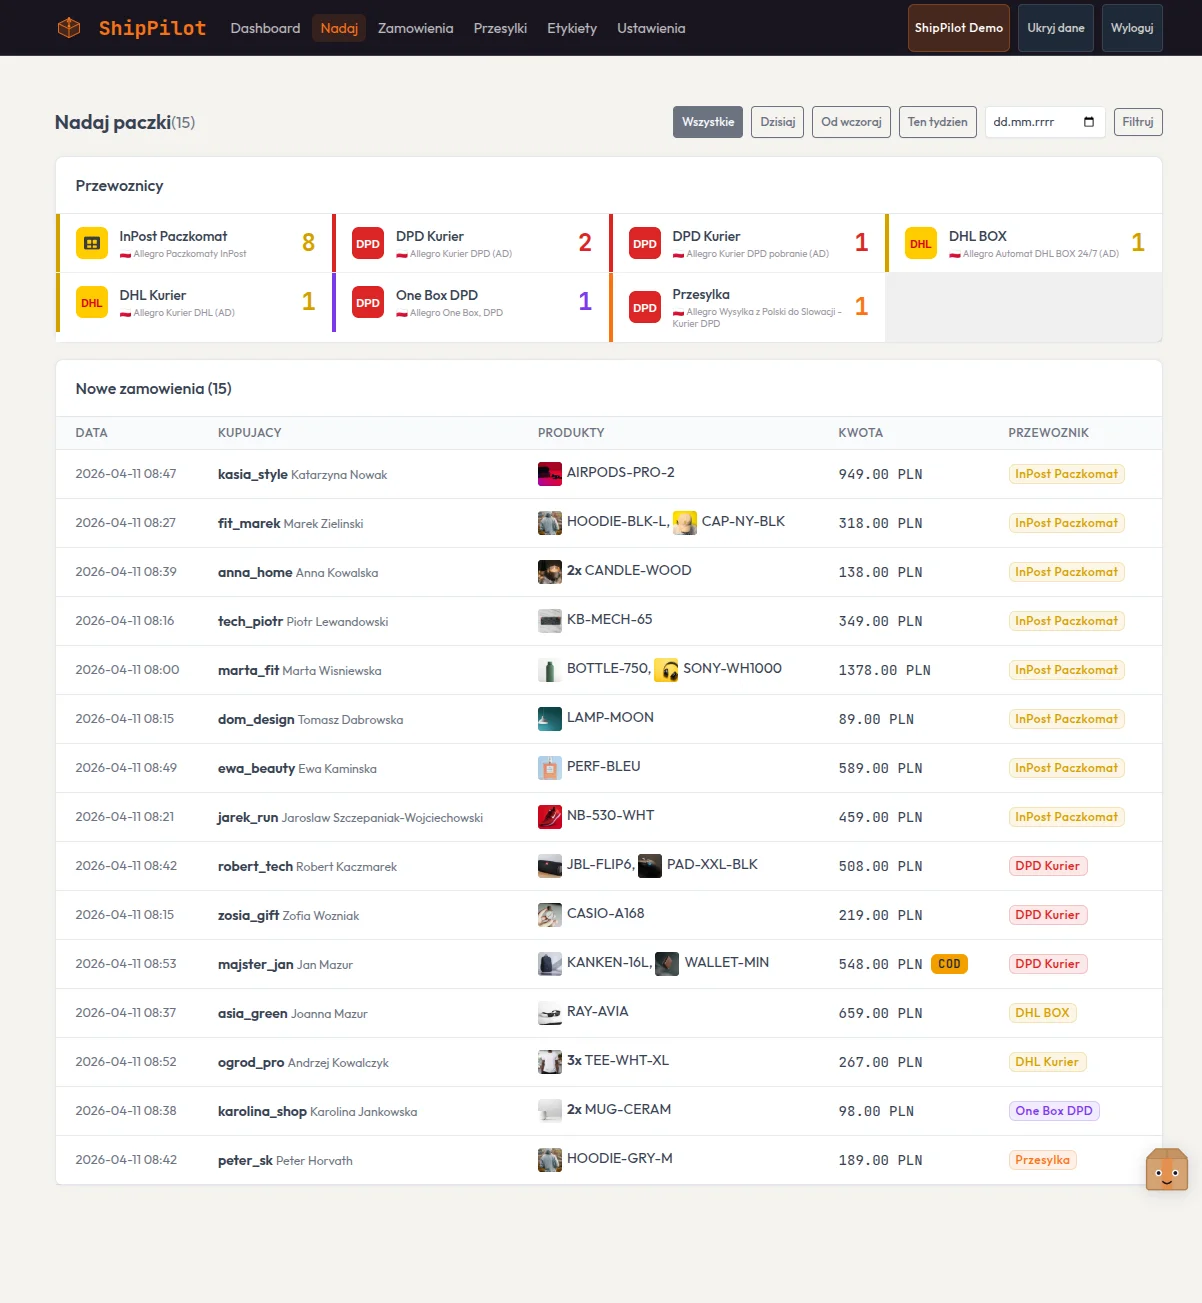Click the Przesylka DPD carrier icon

click(x=645, y=307)
